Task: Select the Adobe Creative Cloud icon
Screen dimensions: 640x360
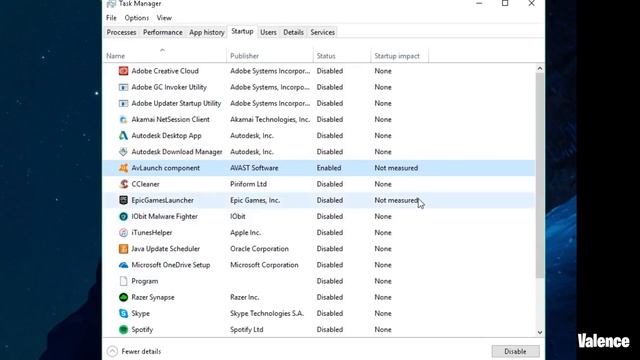Action: pos(123,71)
